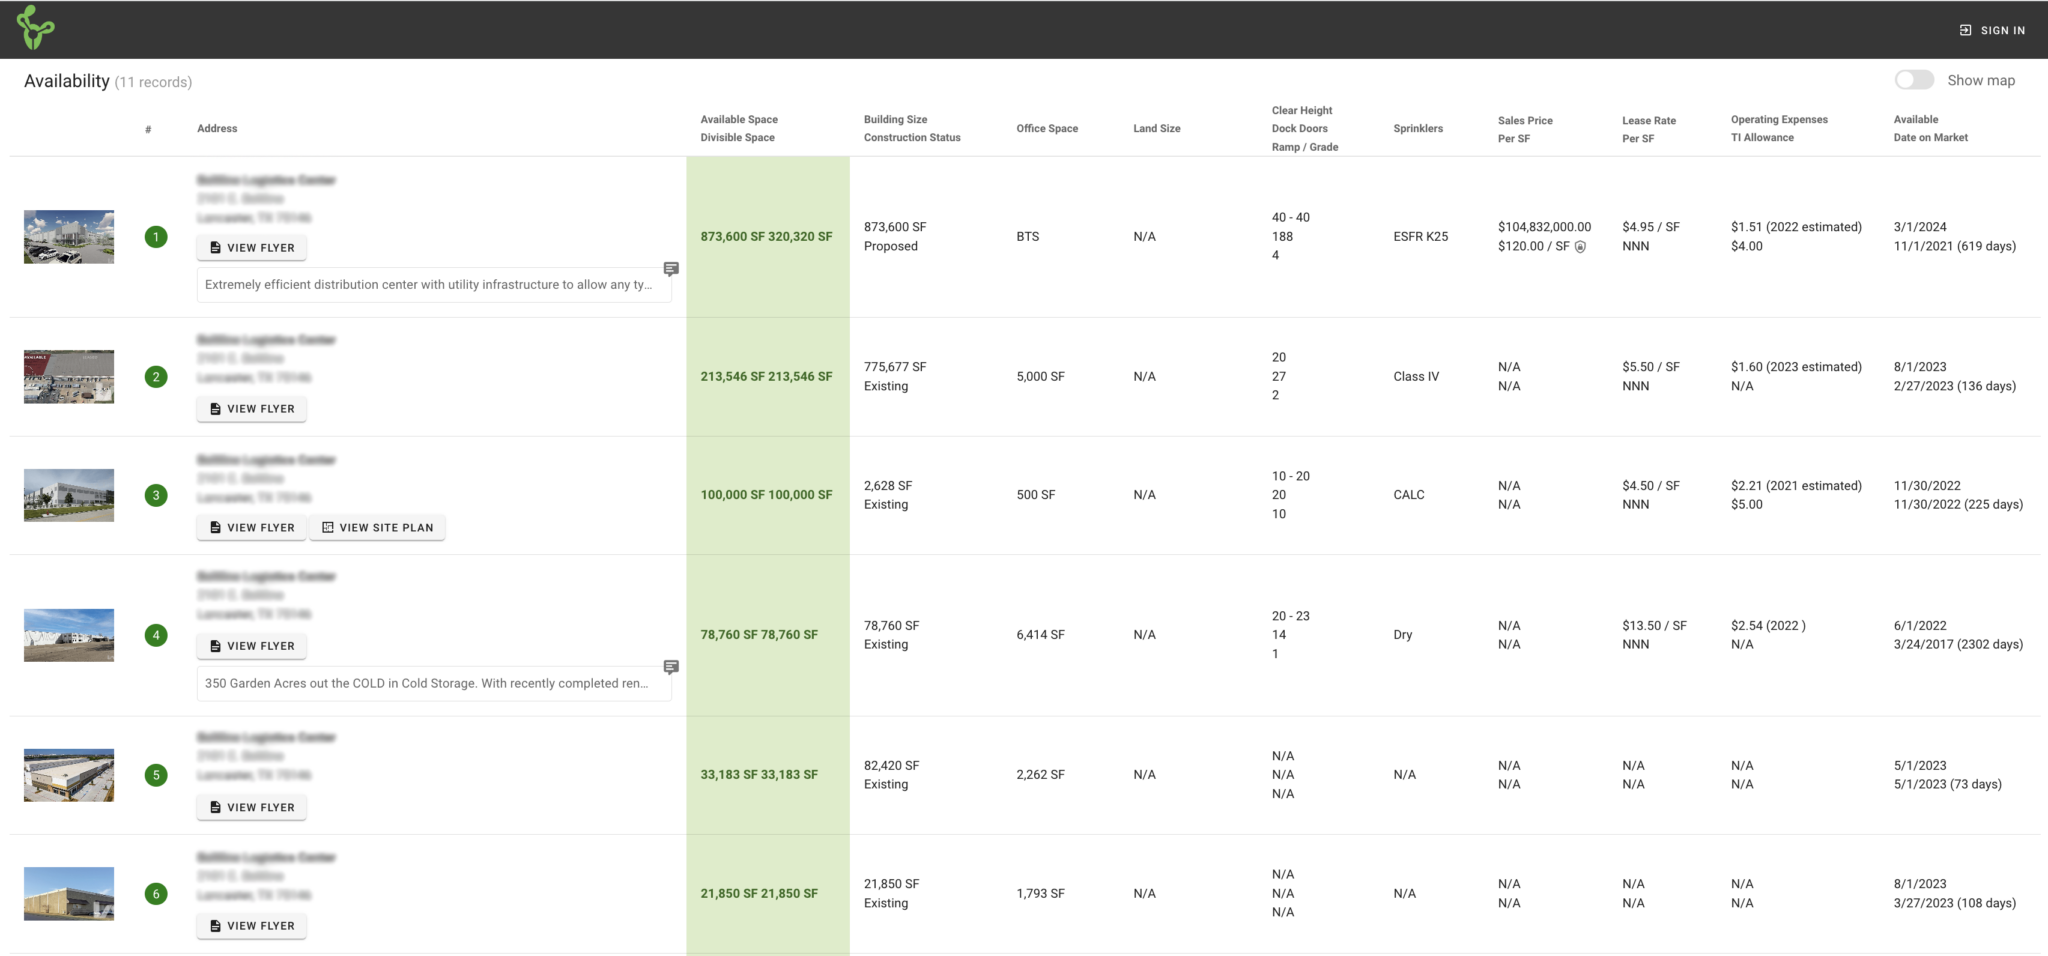Click the site plan grid icon for property 3

(328, 527)
